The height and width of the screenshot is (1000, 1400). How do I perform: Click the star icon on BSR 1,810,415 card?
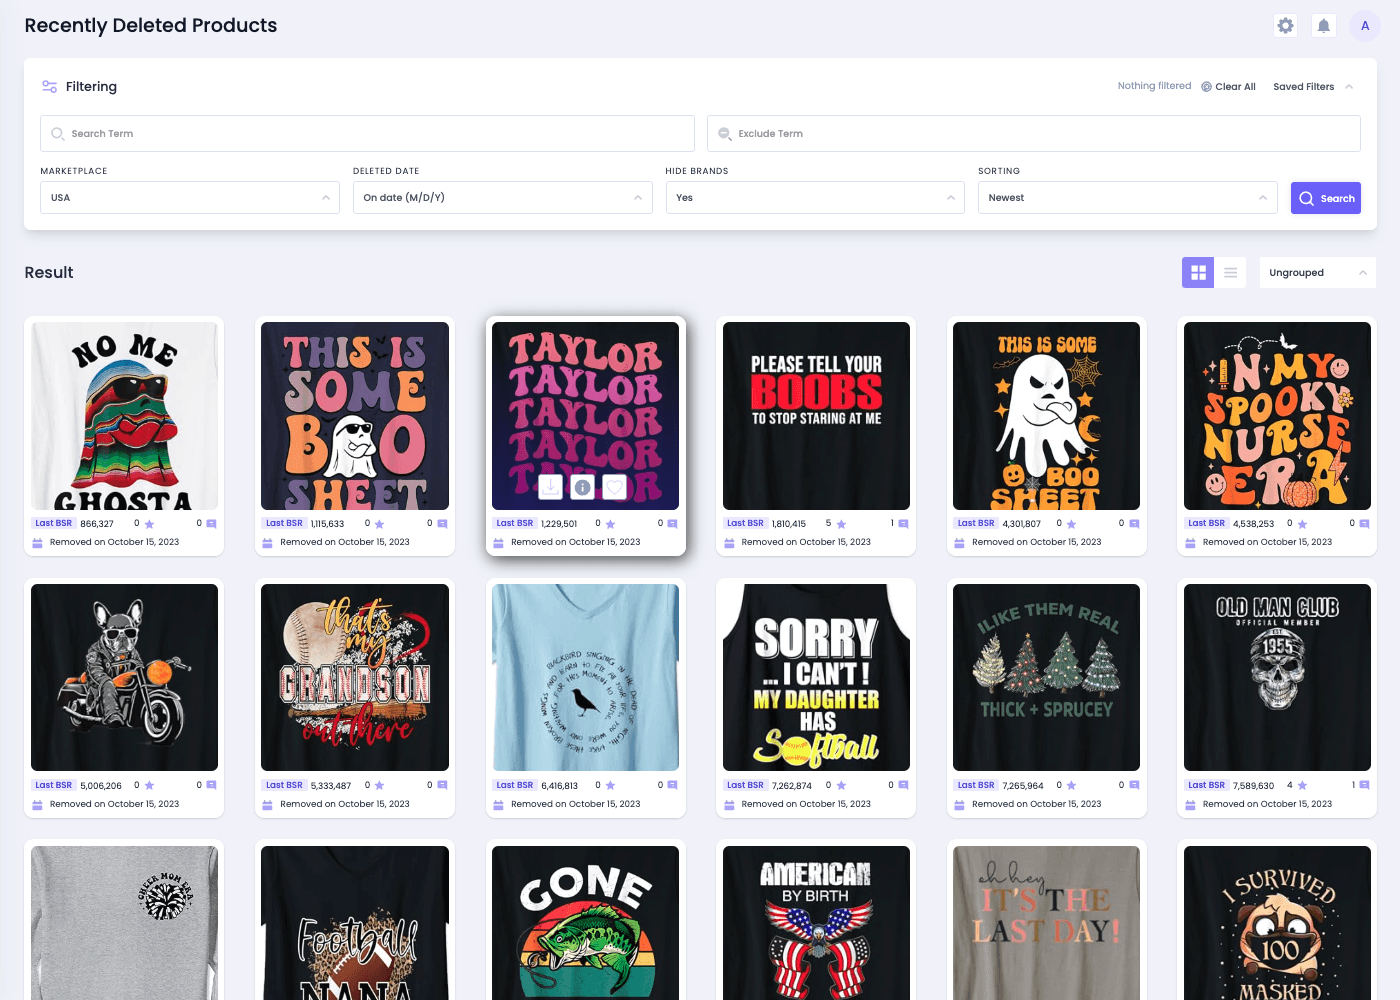tap(841, 524)
